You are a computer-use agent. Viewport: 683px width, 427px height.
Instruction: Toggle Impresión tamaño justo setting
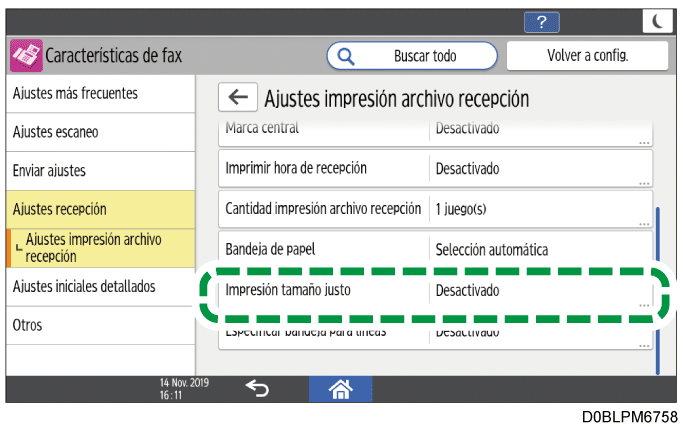coord(435,291)
